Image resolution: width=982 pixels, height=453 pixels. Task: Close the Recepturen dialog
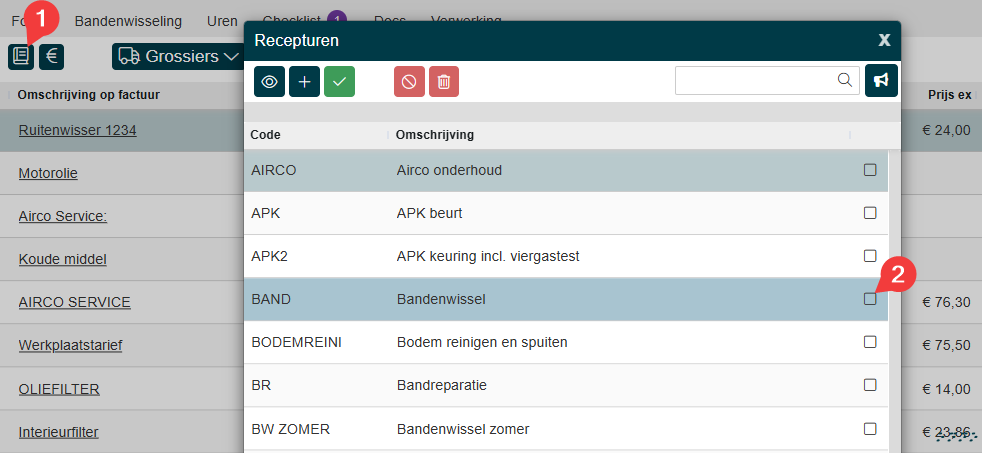884,40
